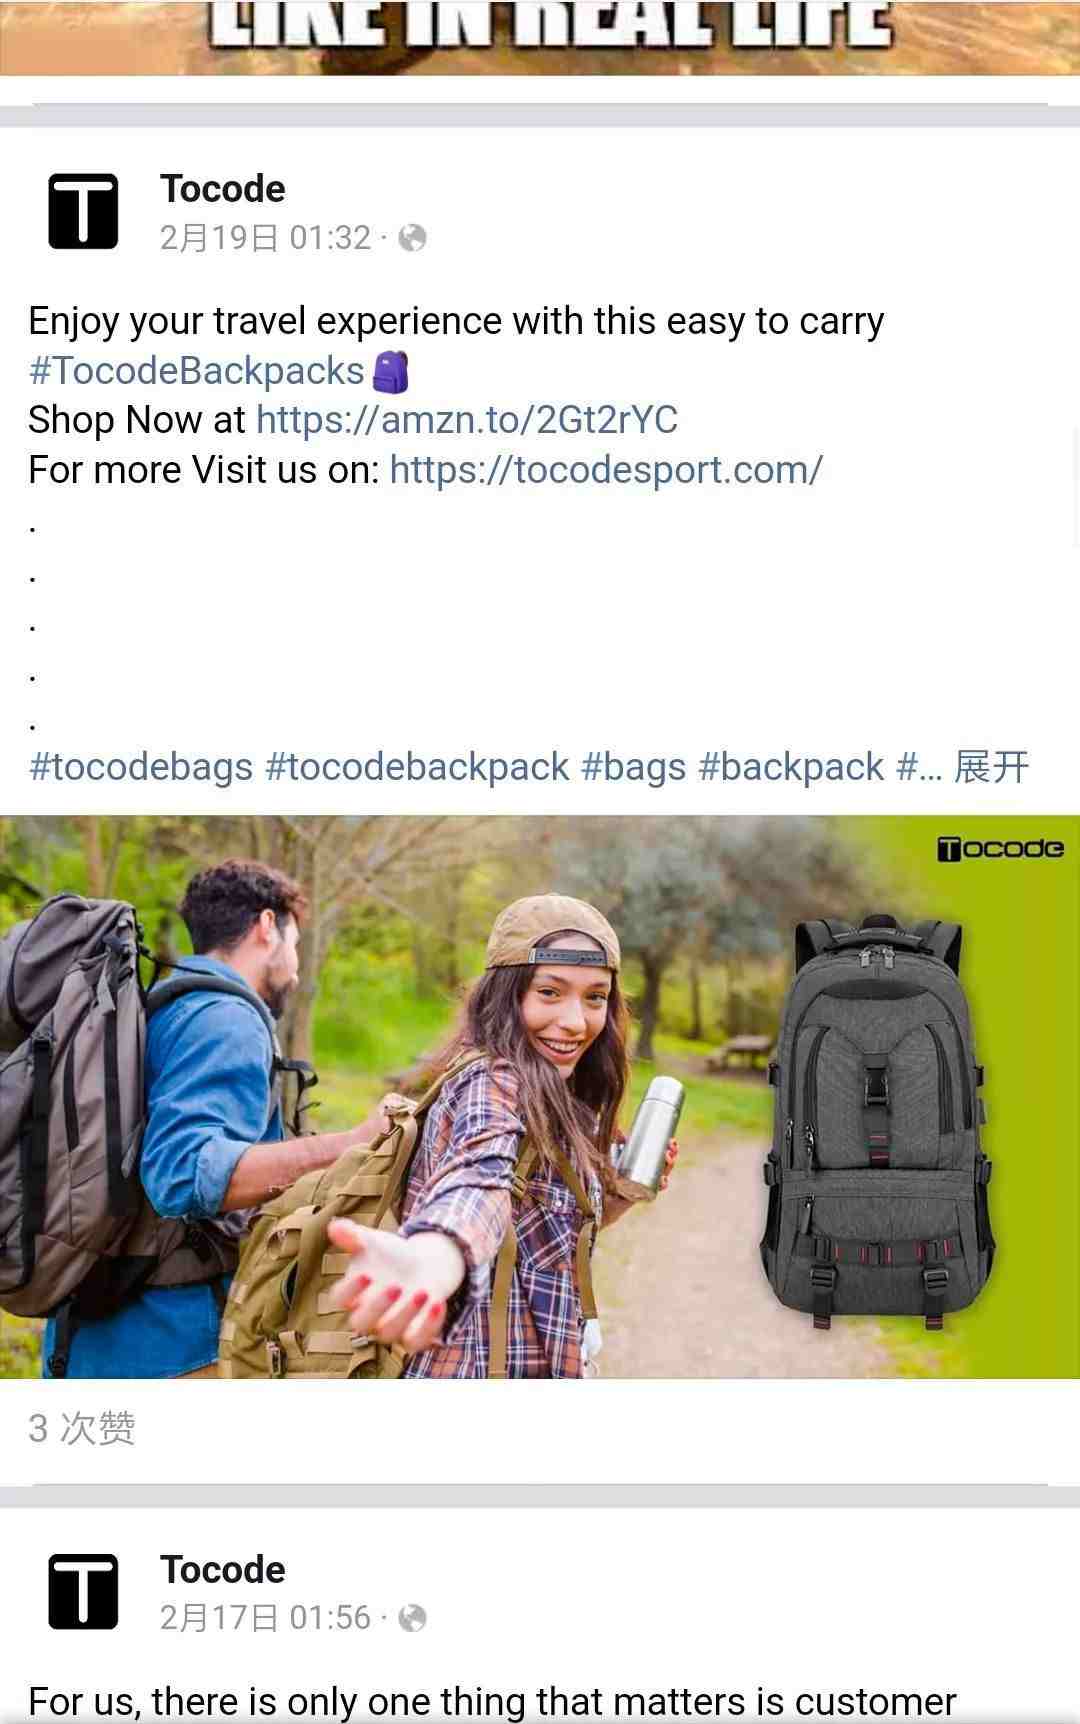View the hiking couple backpack photo
Viewport: 1080px width, 1724px height.
pyautogui.click(x=540, y=1097)
